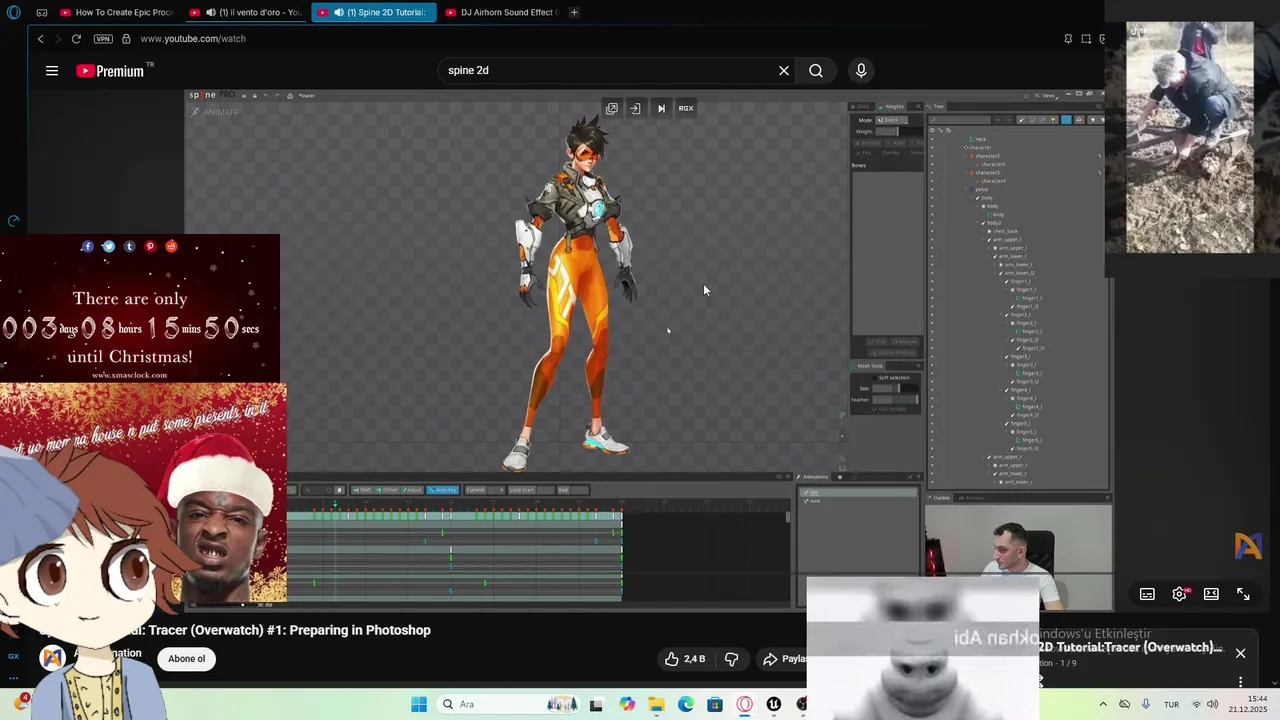Open Unreal Engine from the taskbar
Screen dimensions: 1280x720
[774, 704]
